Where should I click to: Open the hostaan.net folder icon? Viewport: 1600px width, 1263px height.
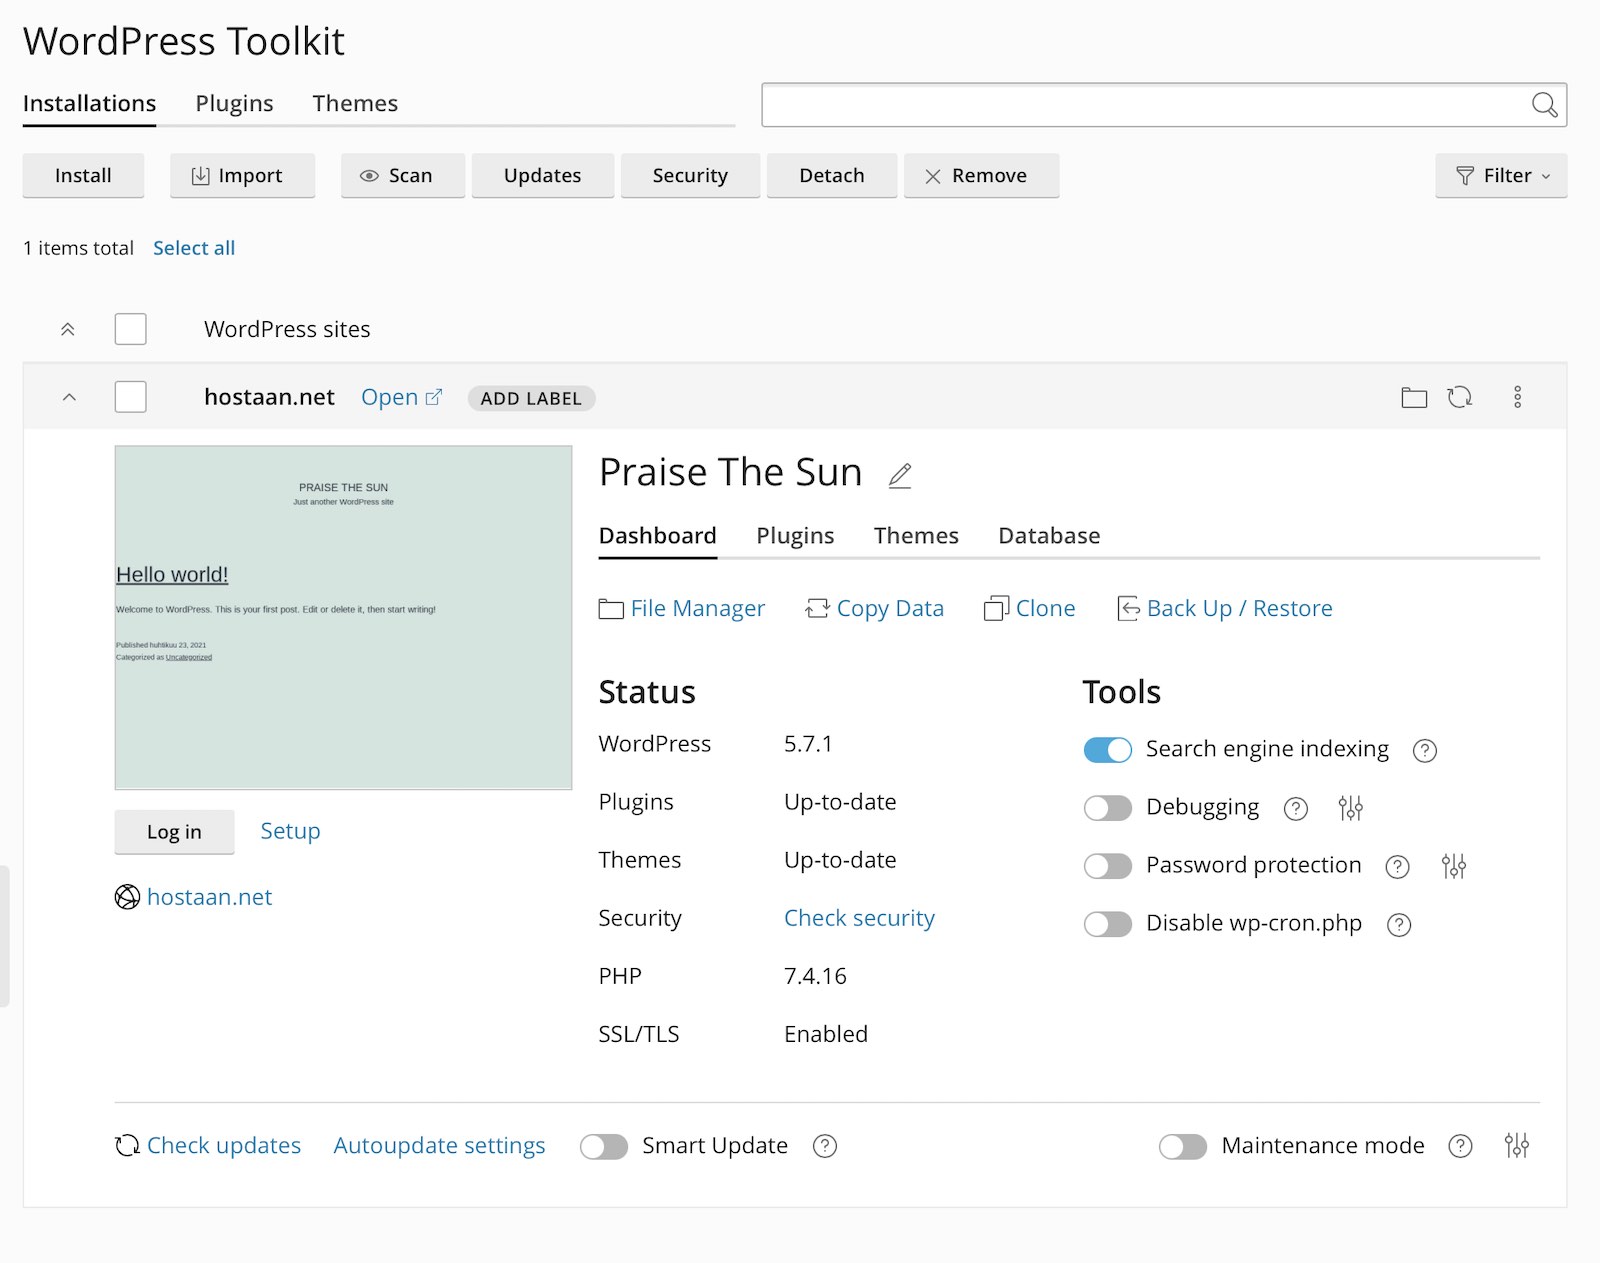(1414, 397)
